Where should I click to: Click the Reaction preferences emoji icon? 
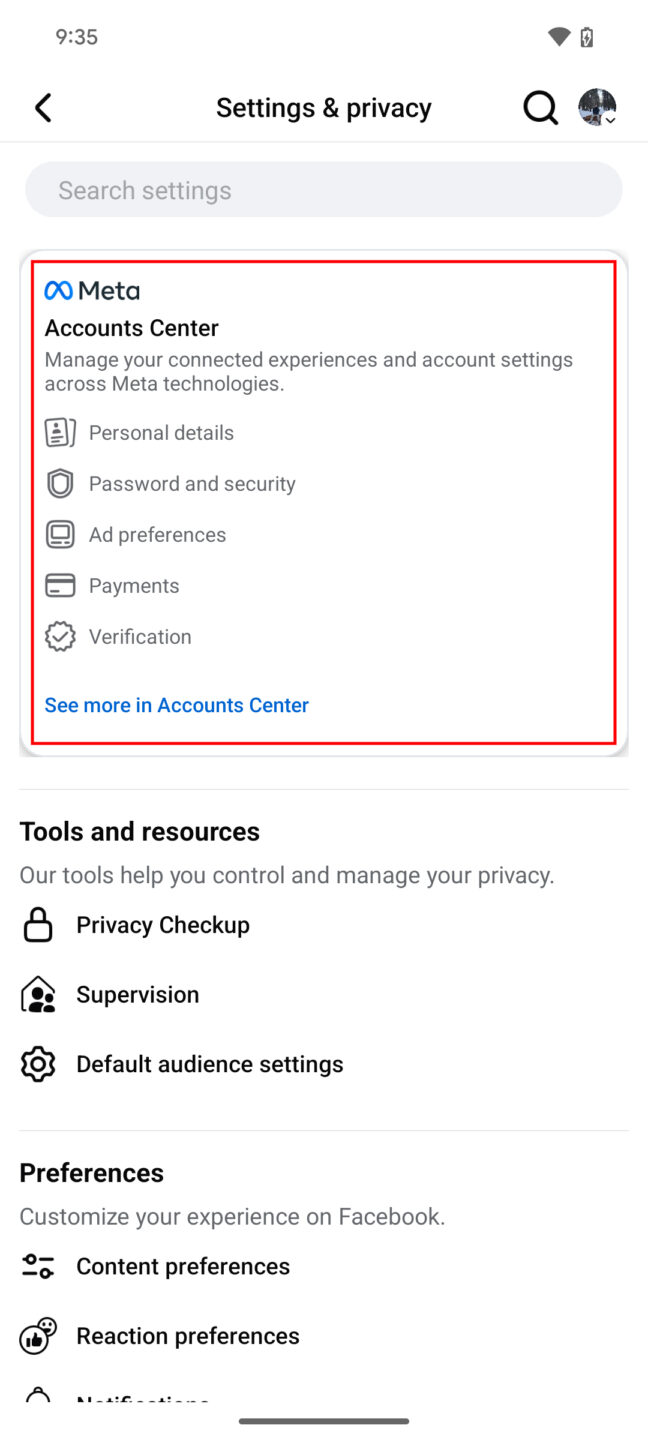(37, 1335)
